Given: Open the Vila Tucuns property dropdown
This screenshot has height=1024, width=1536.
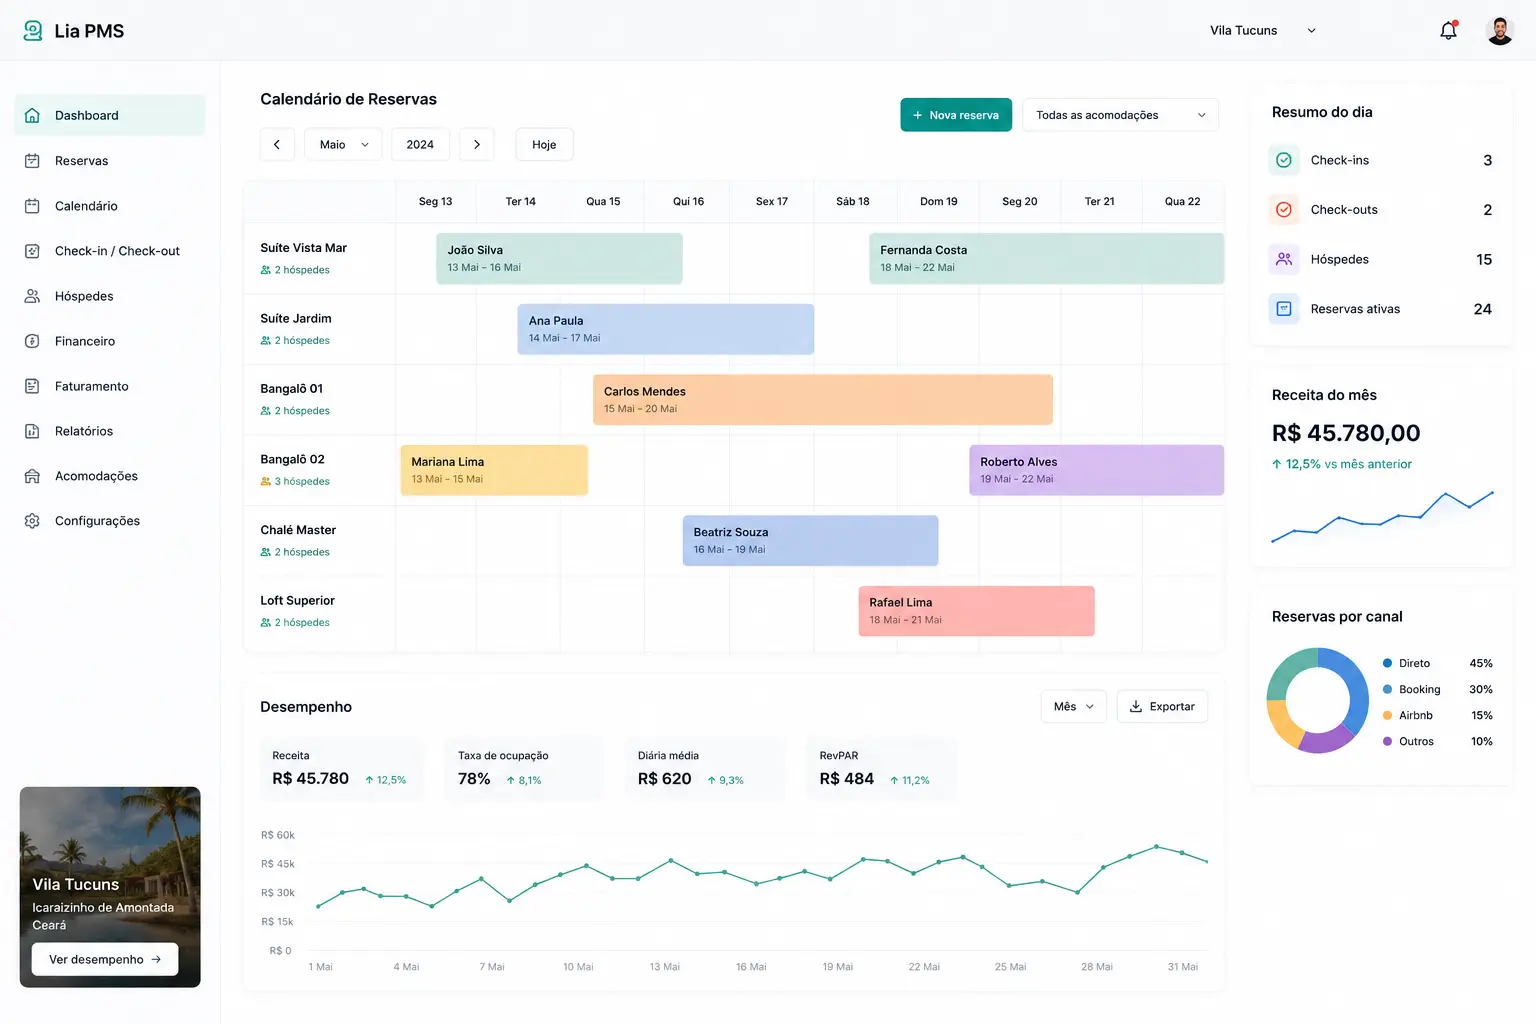Looking at the screenshot, I should pos(1263,31).
